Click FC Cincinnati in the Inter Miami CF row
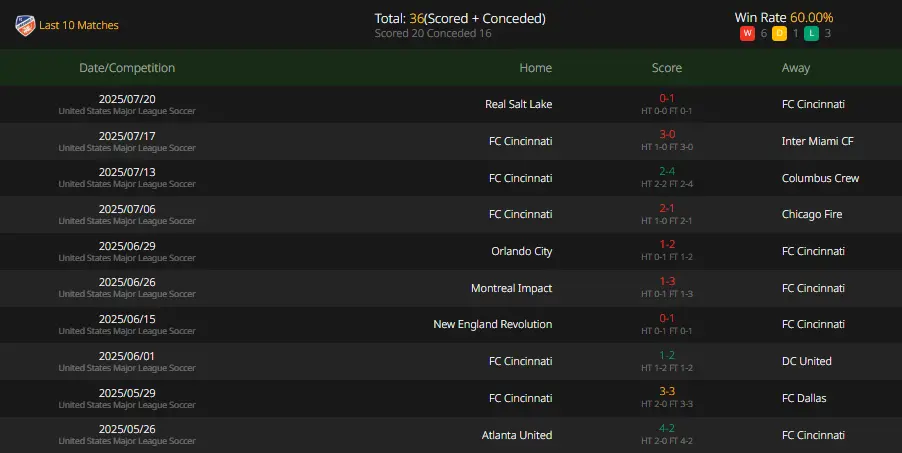Viewport: 902px width, 453px height. tap(521, 141)
